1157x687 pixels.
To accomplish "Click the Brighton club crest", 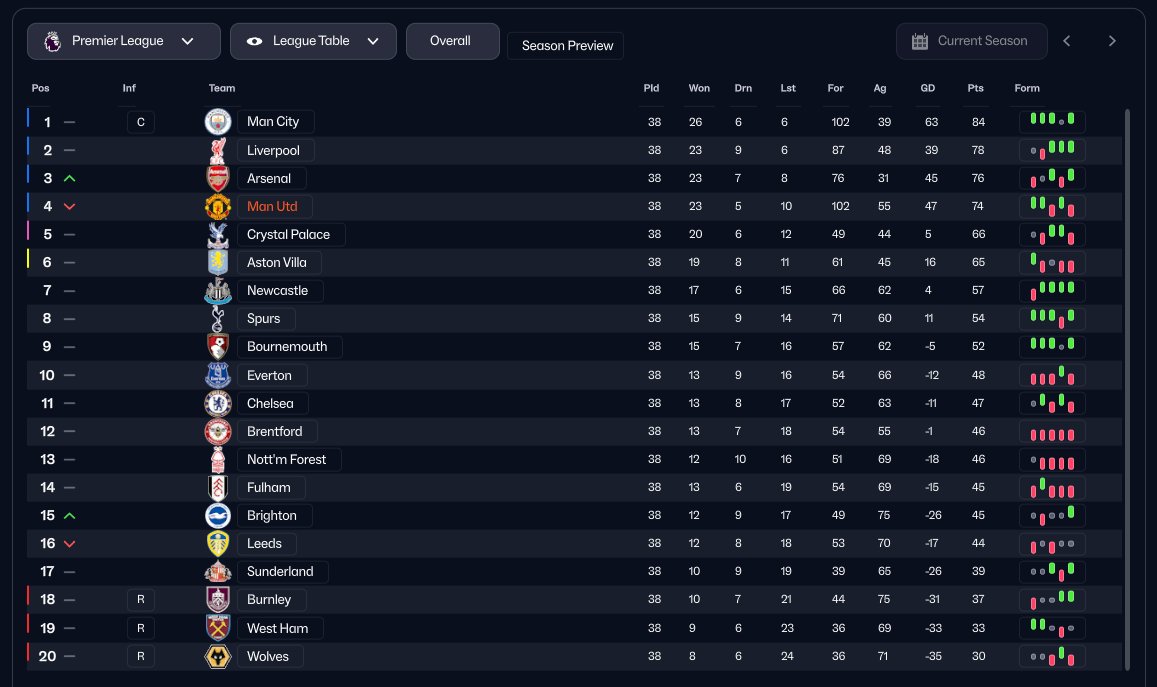I will point(218,515).
